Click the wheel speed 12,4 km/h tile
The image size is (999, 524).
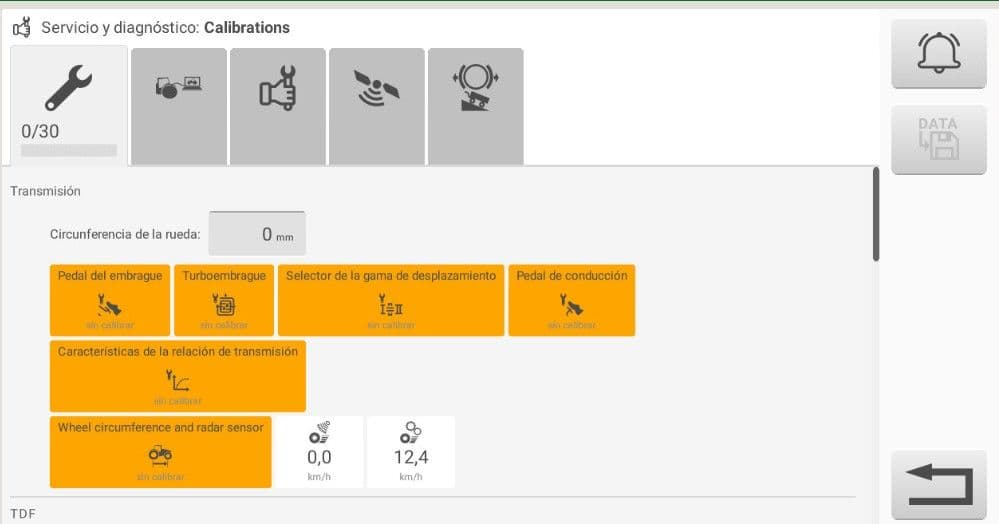(x=411, y=452)
